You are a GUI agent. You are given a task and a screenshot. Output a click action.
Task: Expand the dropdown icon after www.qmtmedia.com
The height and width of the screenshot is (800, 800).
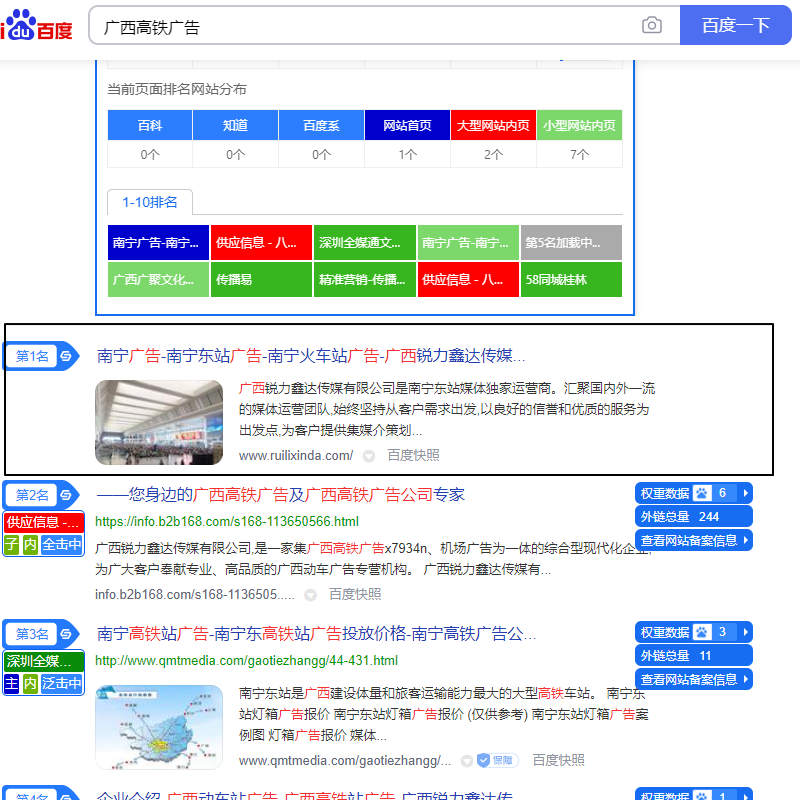[466, 761]
